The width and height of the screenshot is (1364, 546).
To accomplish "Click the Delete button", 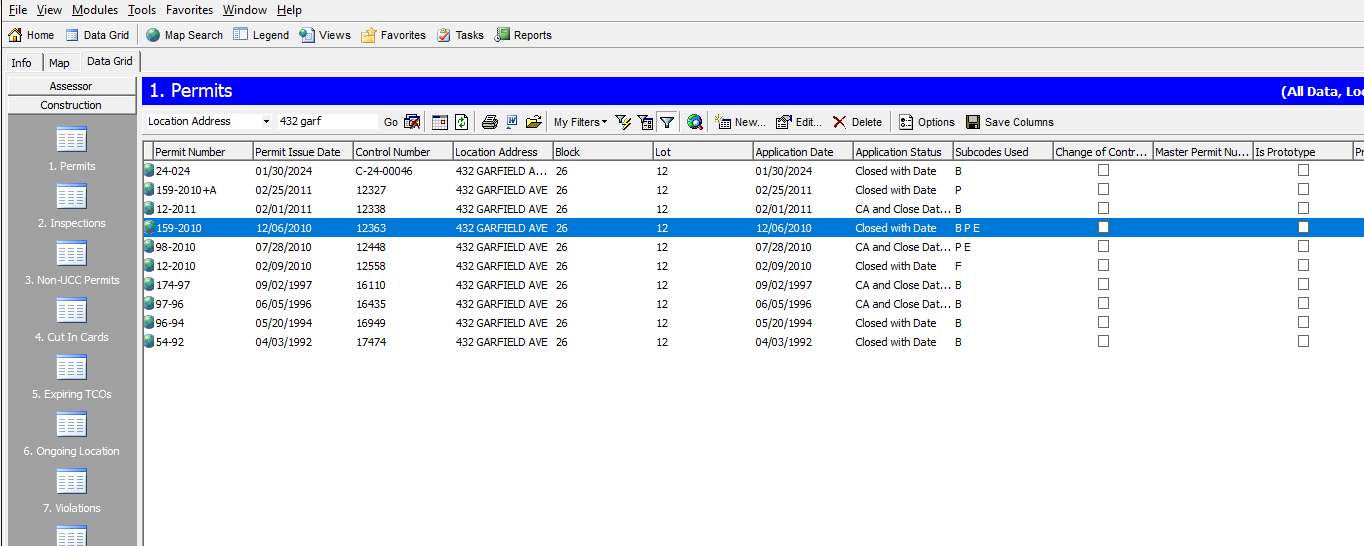I will click(x=857, y=122).
